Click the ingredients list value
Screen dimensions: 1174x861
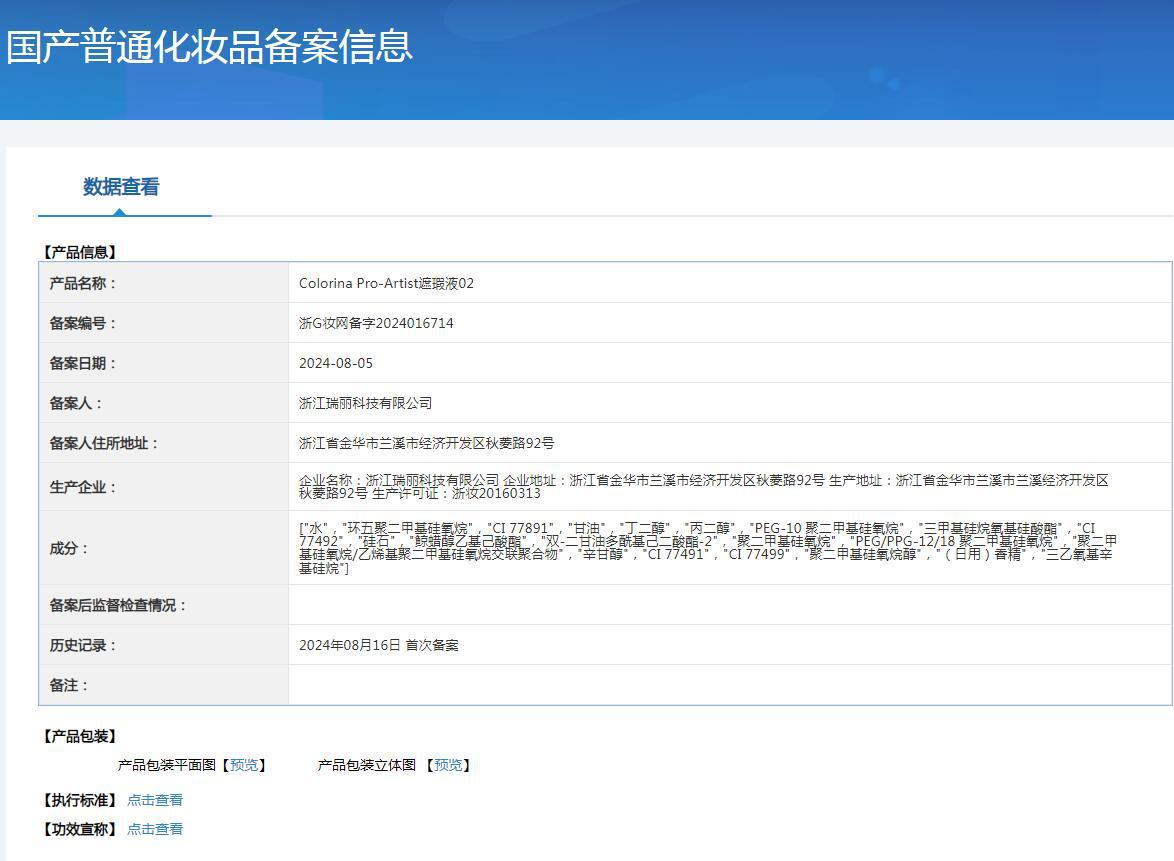pos(708,548)
